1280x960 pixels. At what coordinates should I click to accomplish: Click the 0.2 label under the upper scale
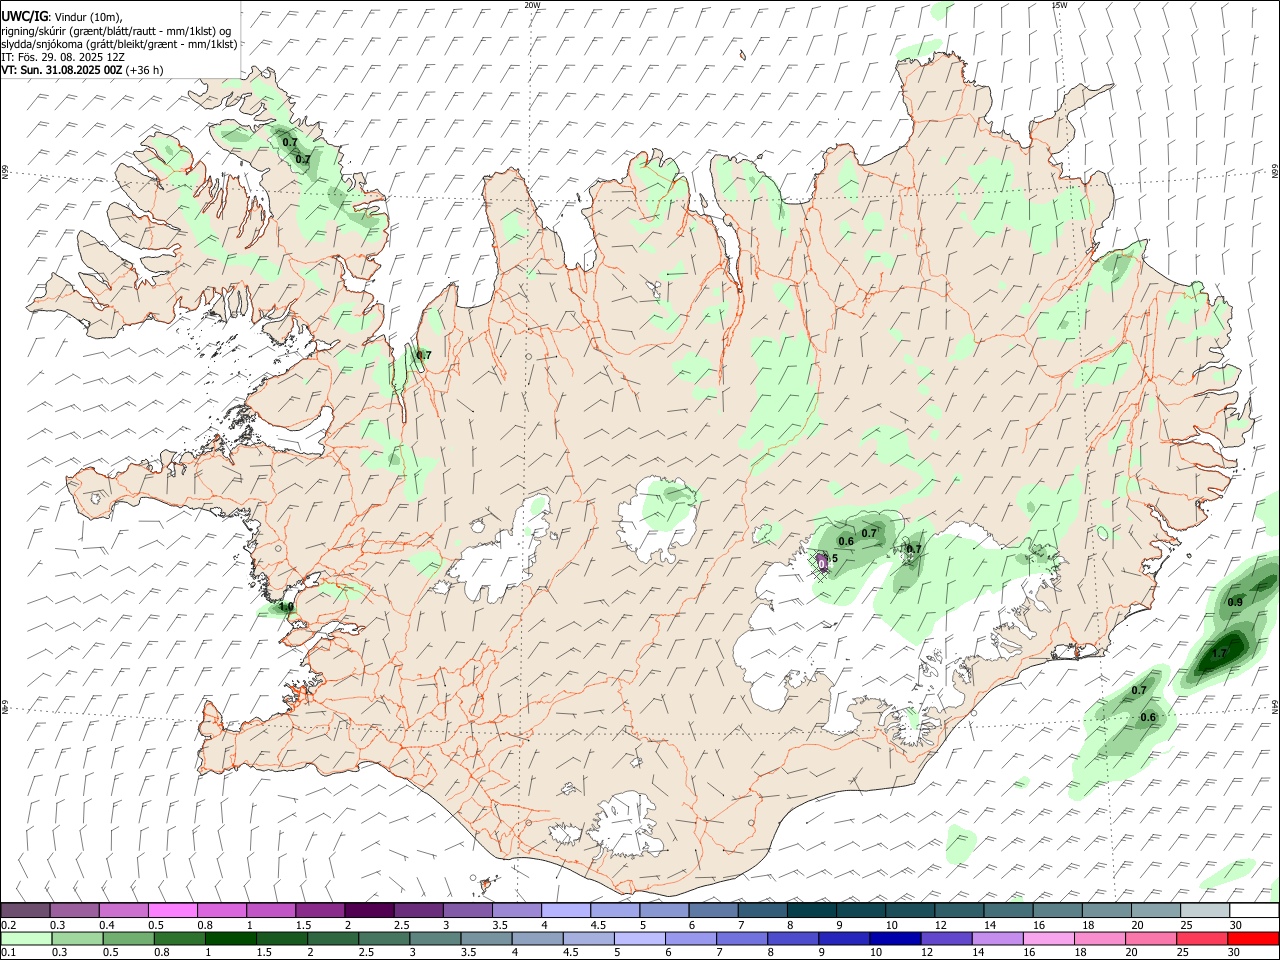pyautogui.click(x=7, y=925)
